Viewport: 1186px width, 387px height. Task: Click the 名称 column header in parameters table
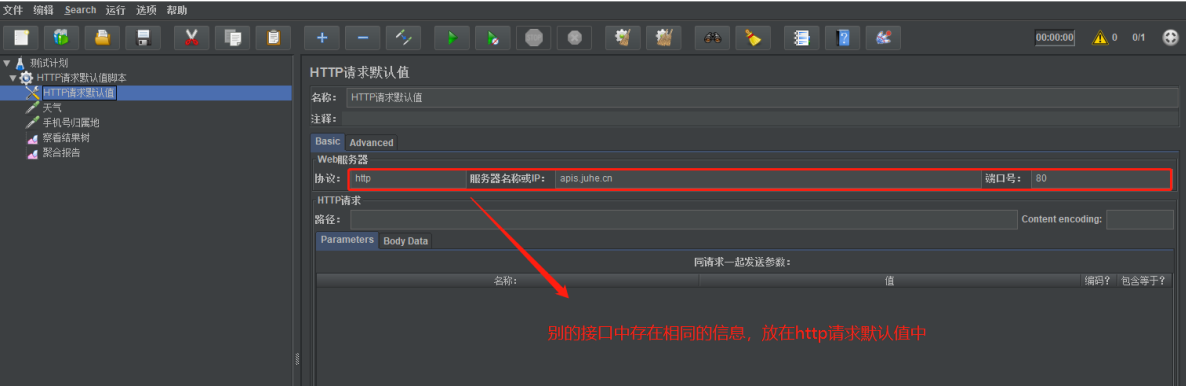point(508,280)
